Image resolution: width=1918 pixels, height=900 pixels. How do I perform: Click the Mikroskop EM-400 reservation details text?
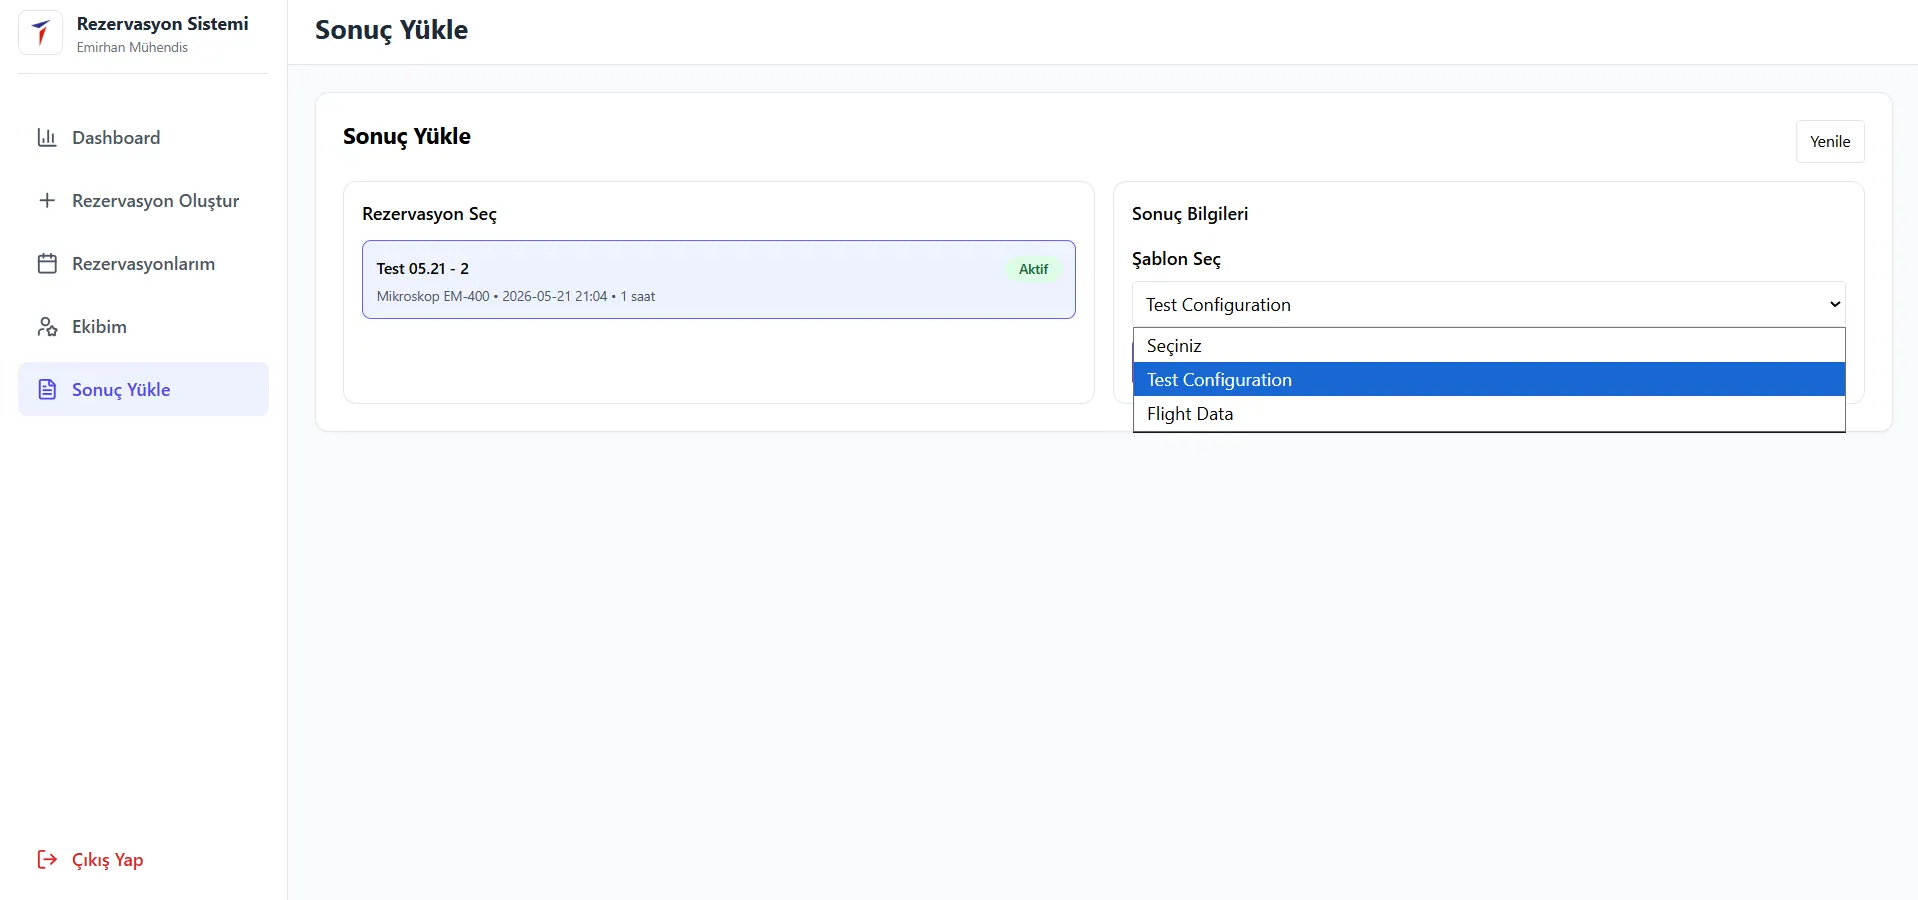(x=516, y=297)
